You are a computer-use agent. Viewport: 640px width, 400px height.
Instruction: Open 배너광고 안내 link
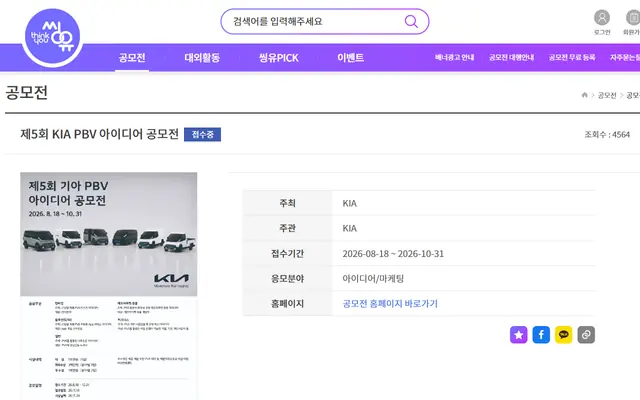click(454, 58)
